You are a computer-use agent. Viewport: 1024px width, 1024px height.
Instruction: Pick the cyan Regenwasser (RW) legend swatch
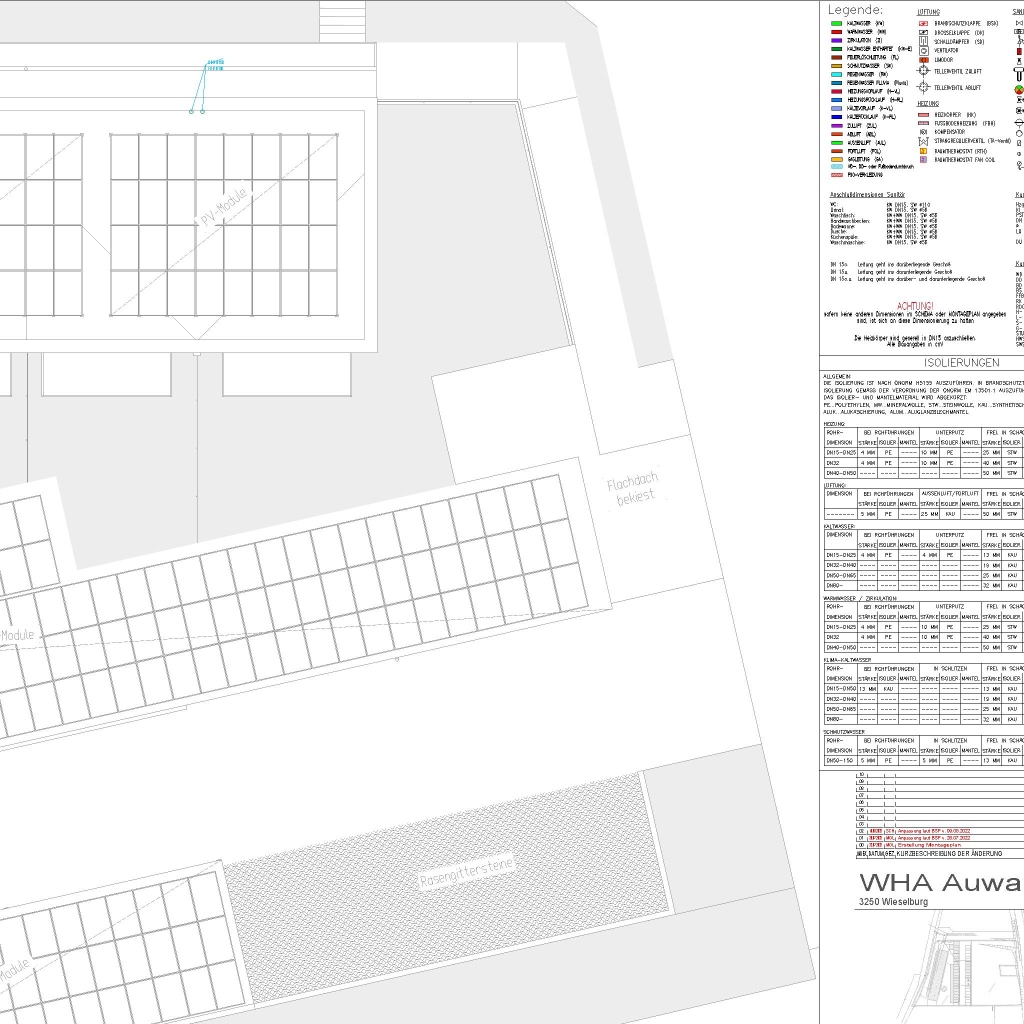click(837, 74)
